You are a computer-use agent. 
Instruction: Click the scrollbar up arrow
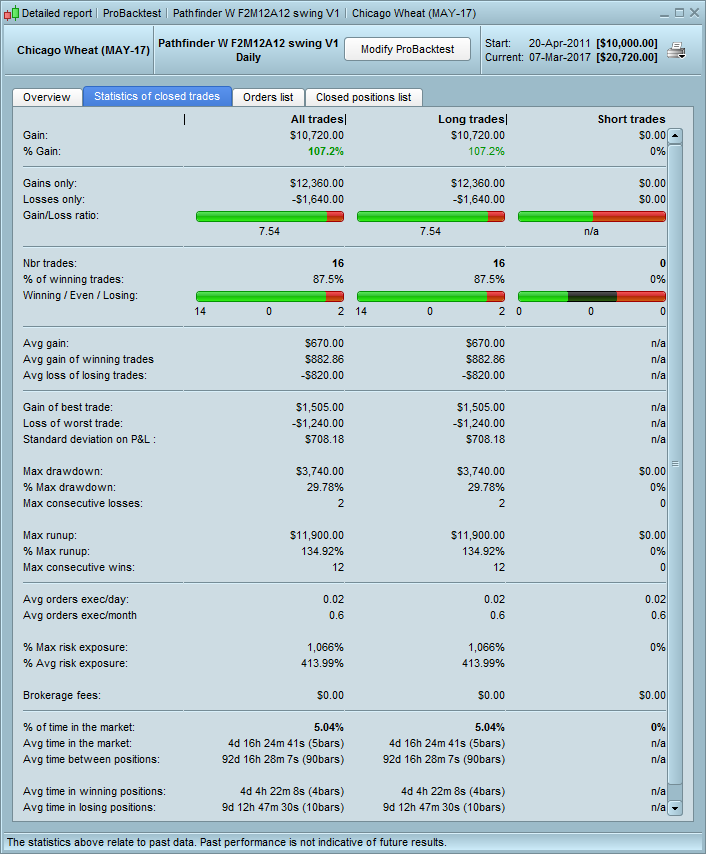[x=675, y=136]
